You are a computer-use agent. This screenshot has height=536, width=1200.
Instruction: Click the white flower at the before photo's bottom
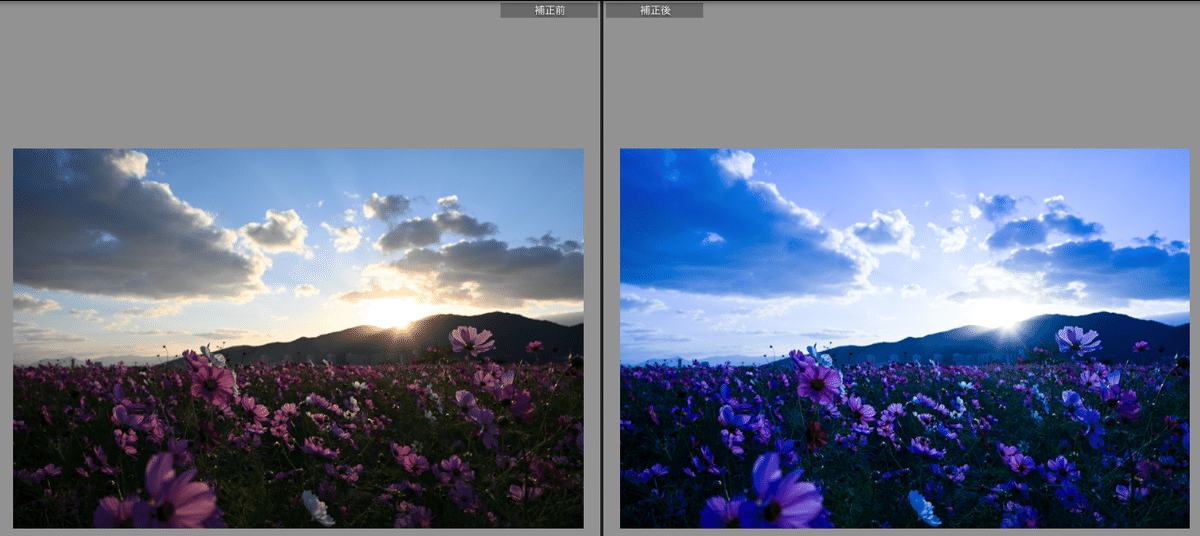point(318,508)
